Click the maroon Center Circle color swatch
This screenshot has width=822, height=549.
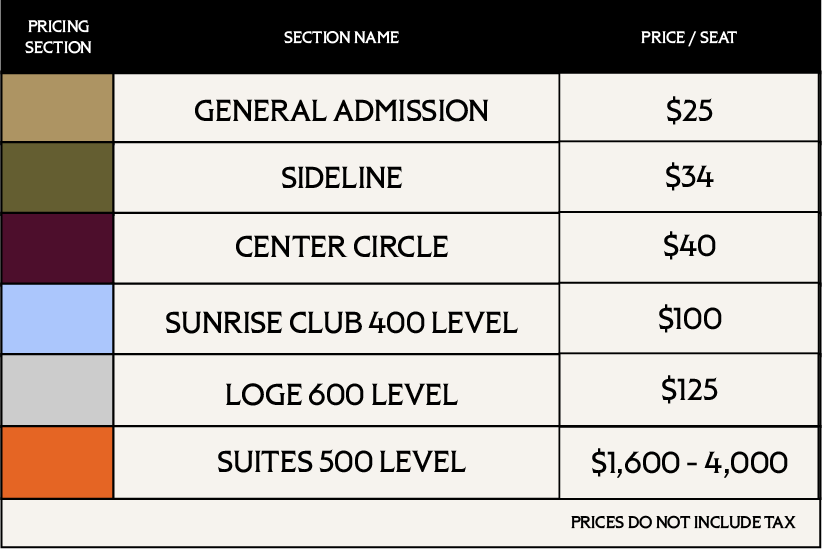tap(57, 248)
